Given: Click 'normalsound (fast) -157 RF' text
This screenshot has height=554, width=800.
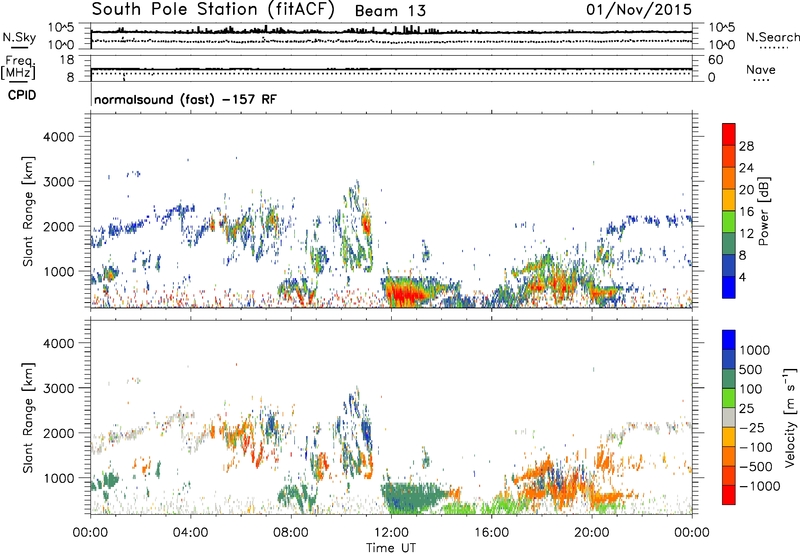Looking at the screenshot, I should (x=185, y=99).
